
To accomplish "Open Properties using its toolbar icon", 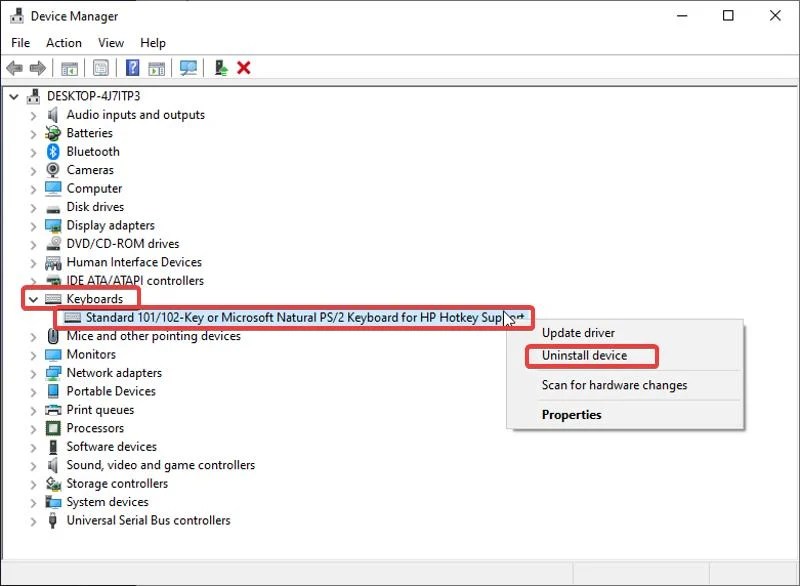I will point(100,68).
